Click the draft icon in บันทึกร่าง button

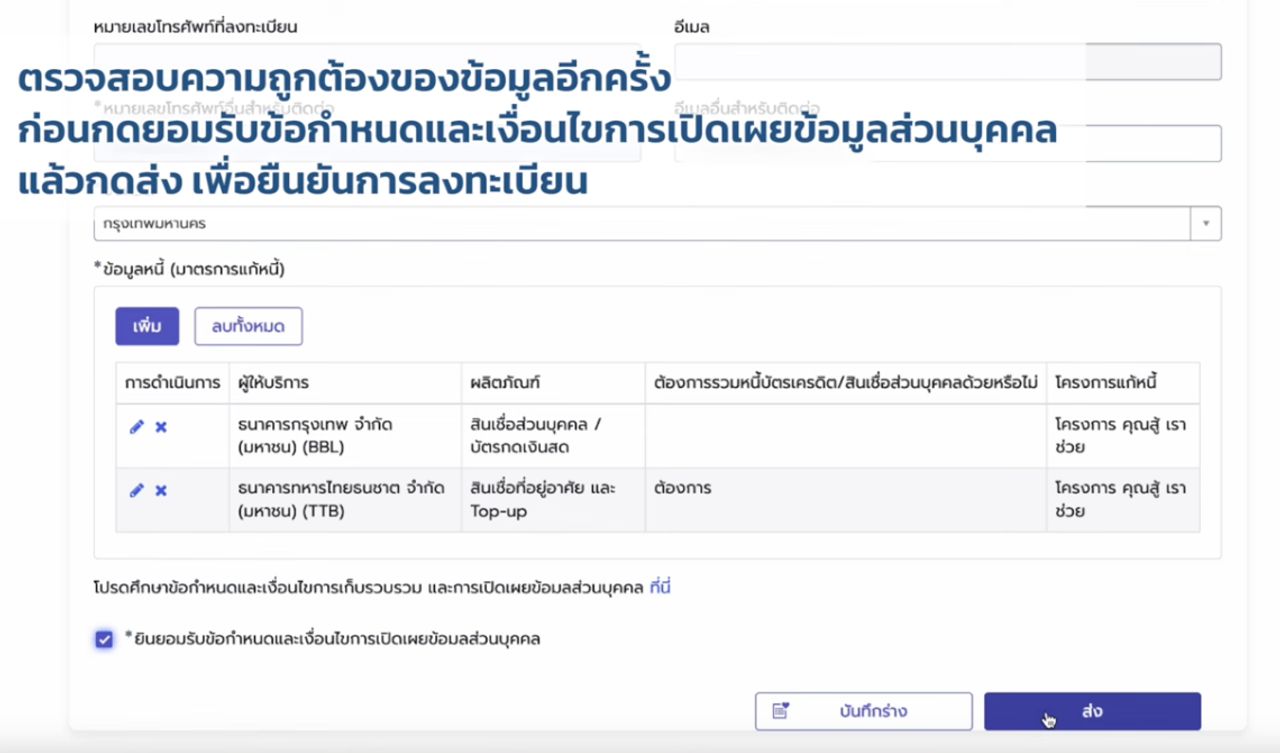coord(782,711)
